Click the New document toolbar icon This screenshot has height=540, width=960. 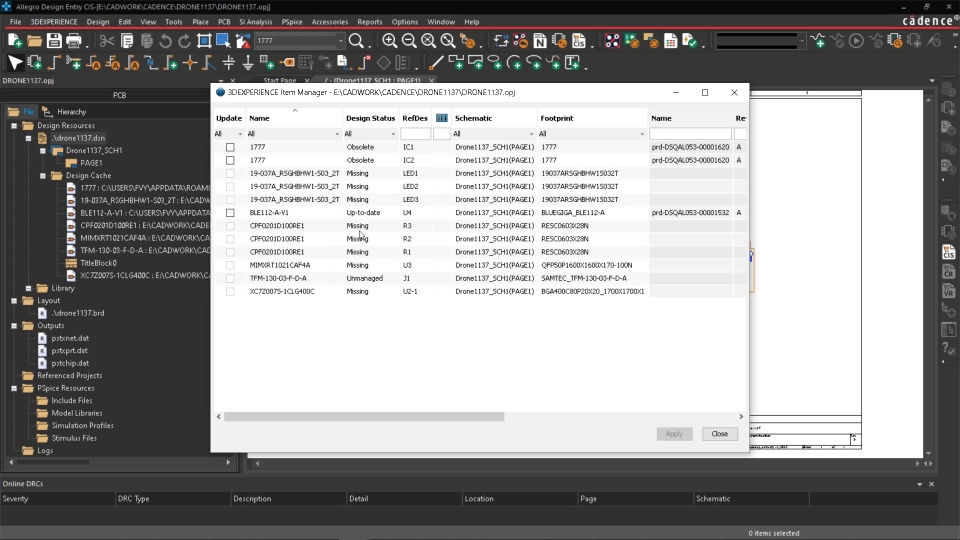(15, 41)
